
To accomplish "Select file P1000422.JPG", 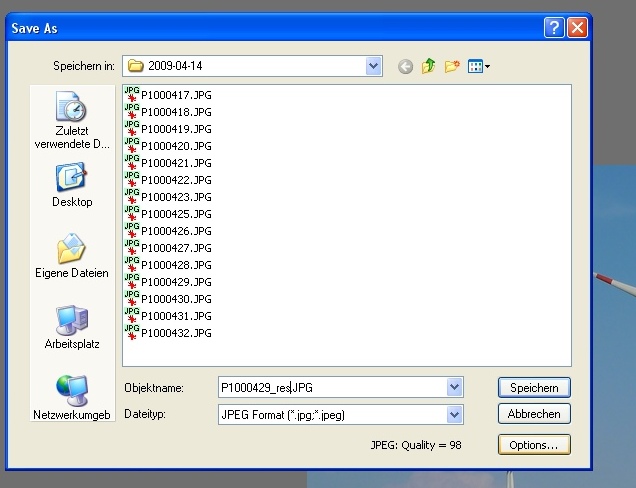I will (x=168, y=180).
